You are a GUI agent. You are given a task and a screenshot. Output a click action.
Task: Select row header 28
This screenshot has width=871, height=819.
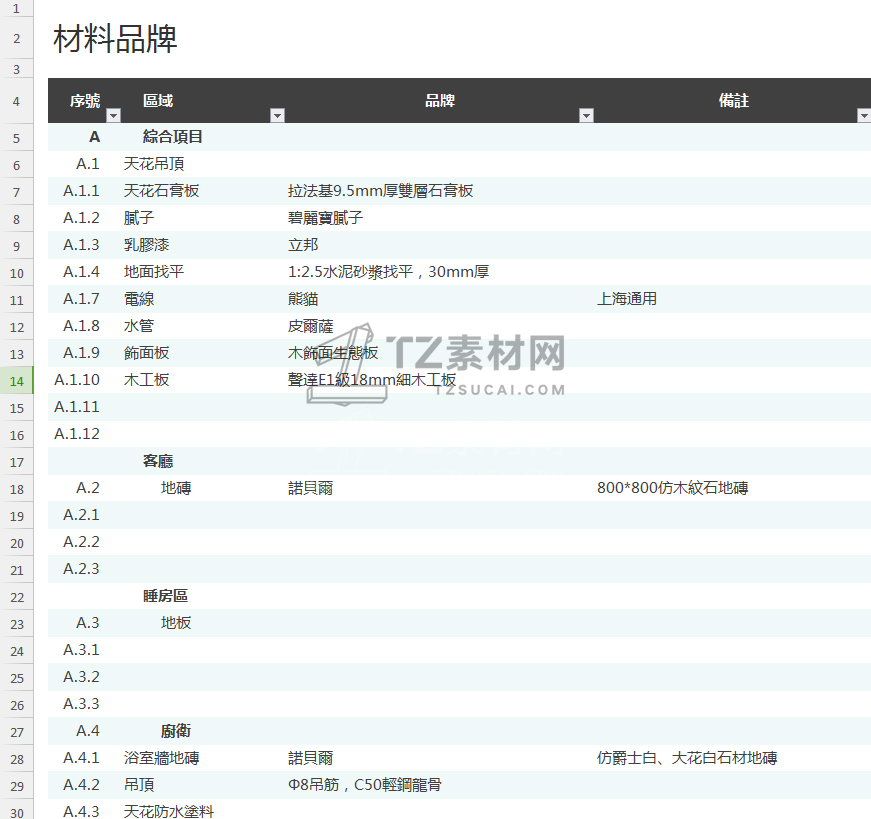[x=17, y=759]
